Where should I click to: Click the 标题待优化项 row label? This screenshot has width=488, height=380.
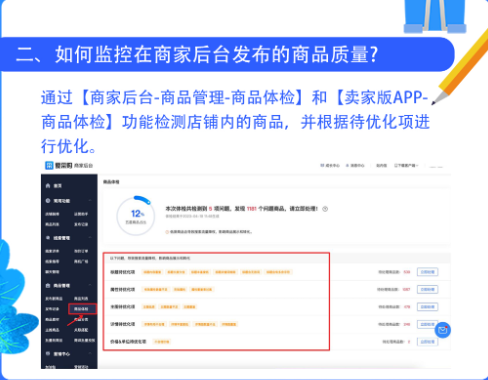[x=123, y=272]
